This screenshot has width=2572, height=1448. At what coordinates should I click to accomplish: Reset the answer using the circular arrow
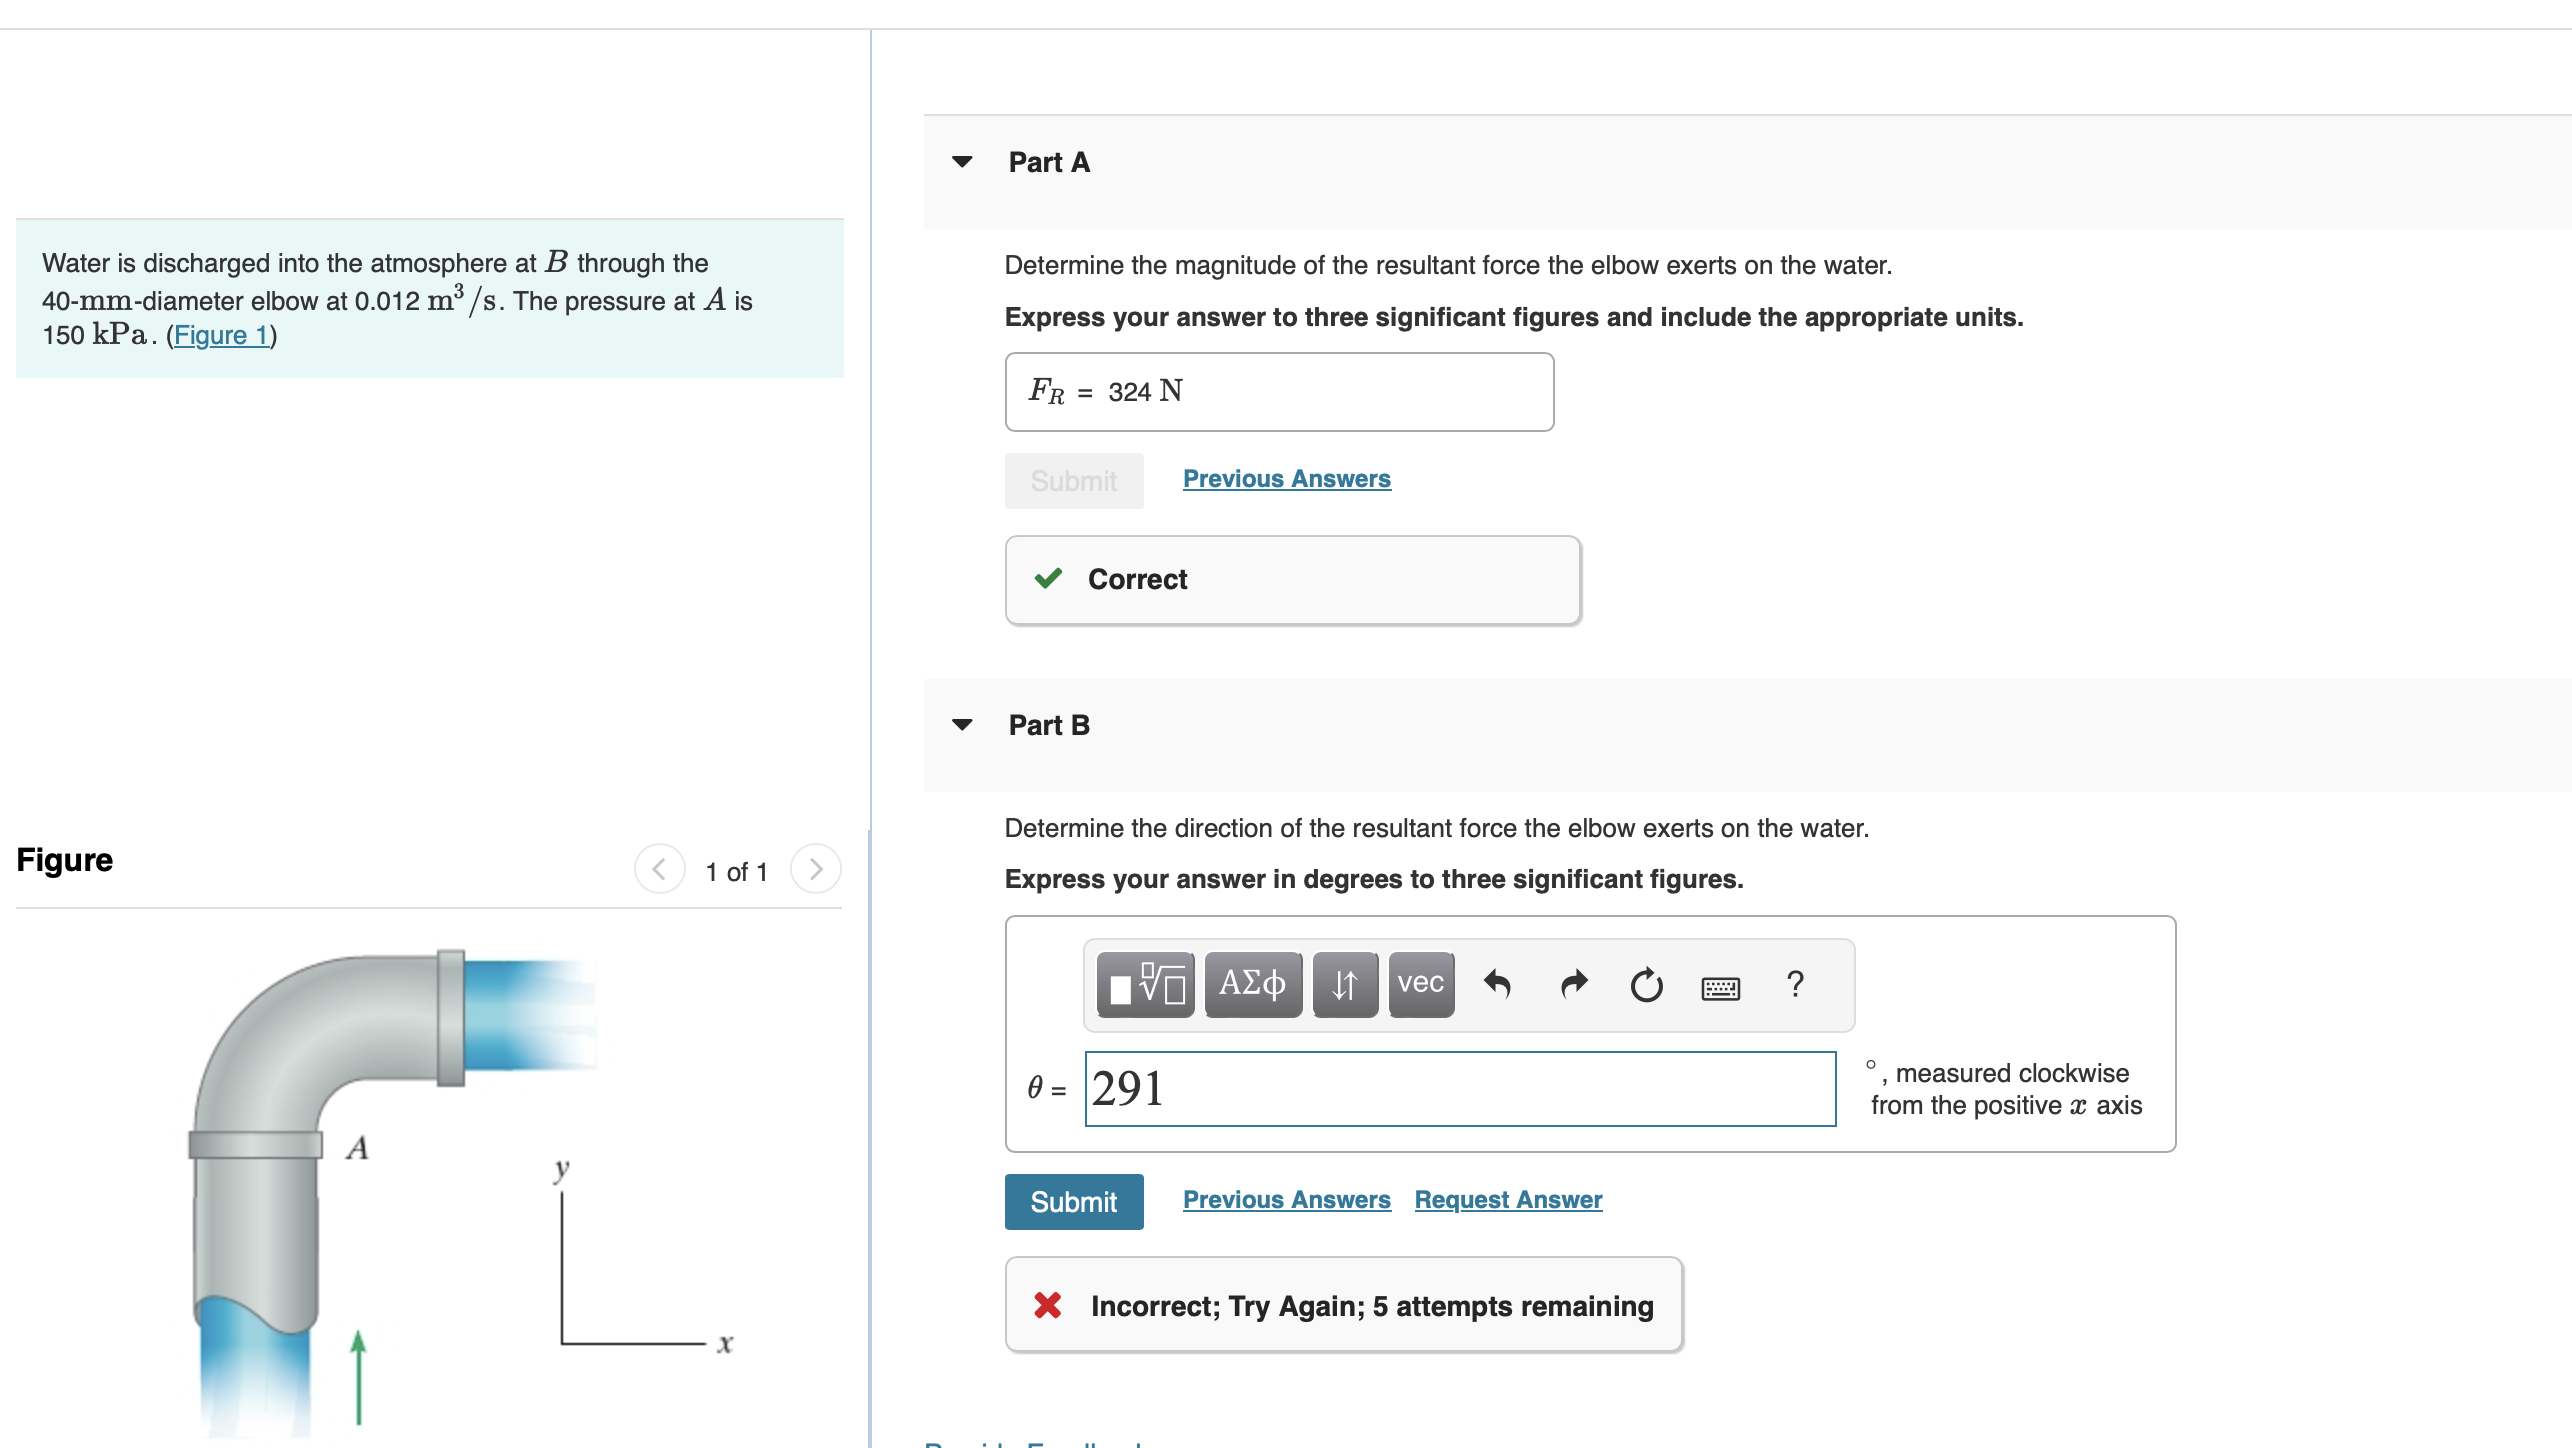tap(1646, 985)
